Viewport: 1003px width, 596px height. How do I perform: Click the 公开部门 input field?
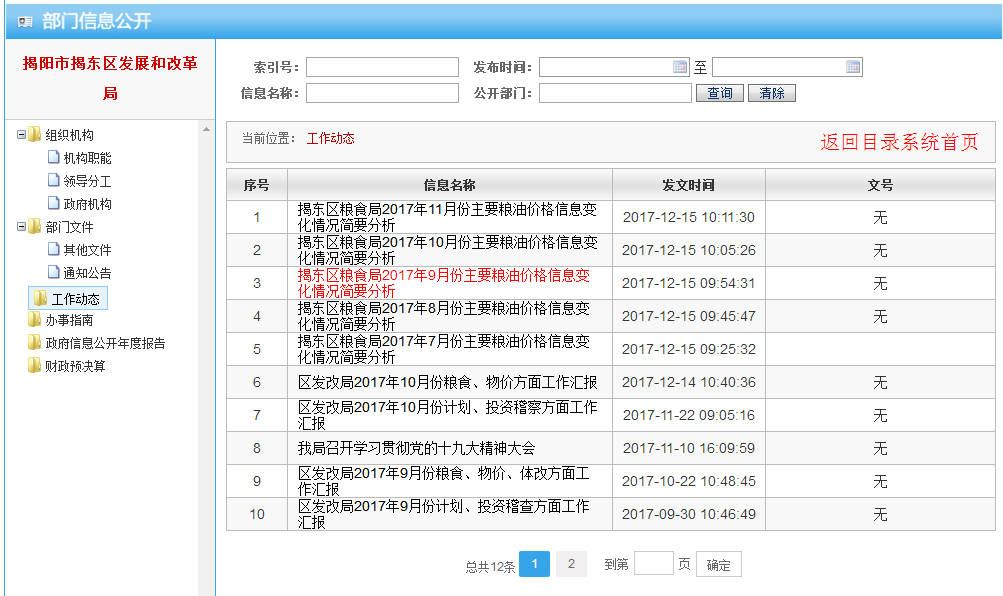[615, 93]
